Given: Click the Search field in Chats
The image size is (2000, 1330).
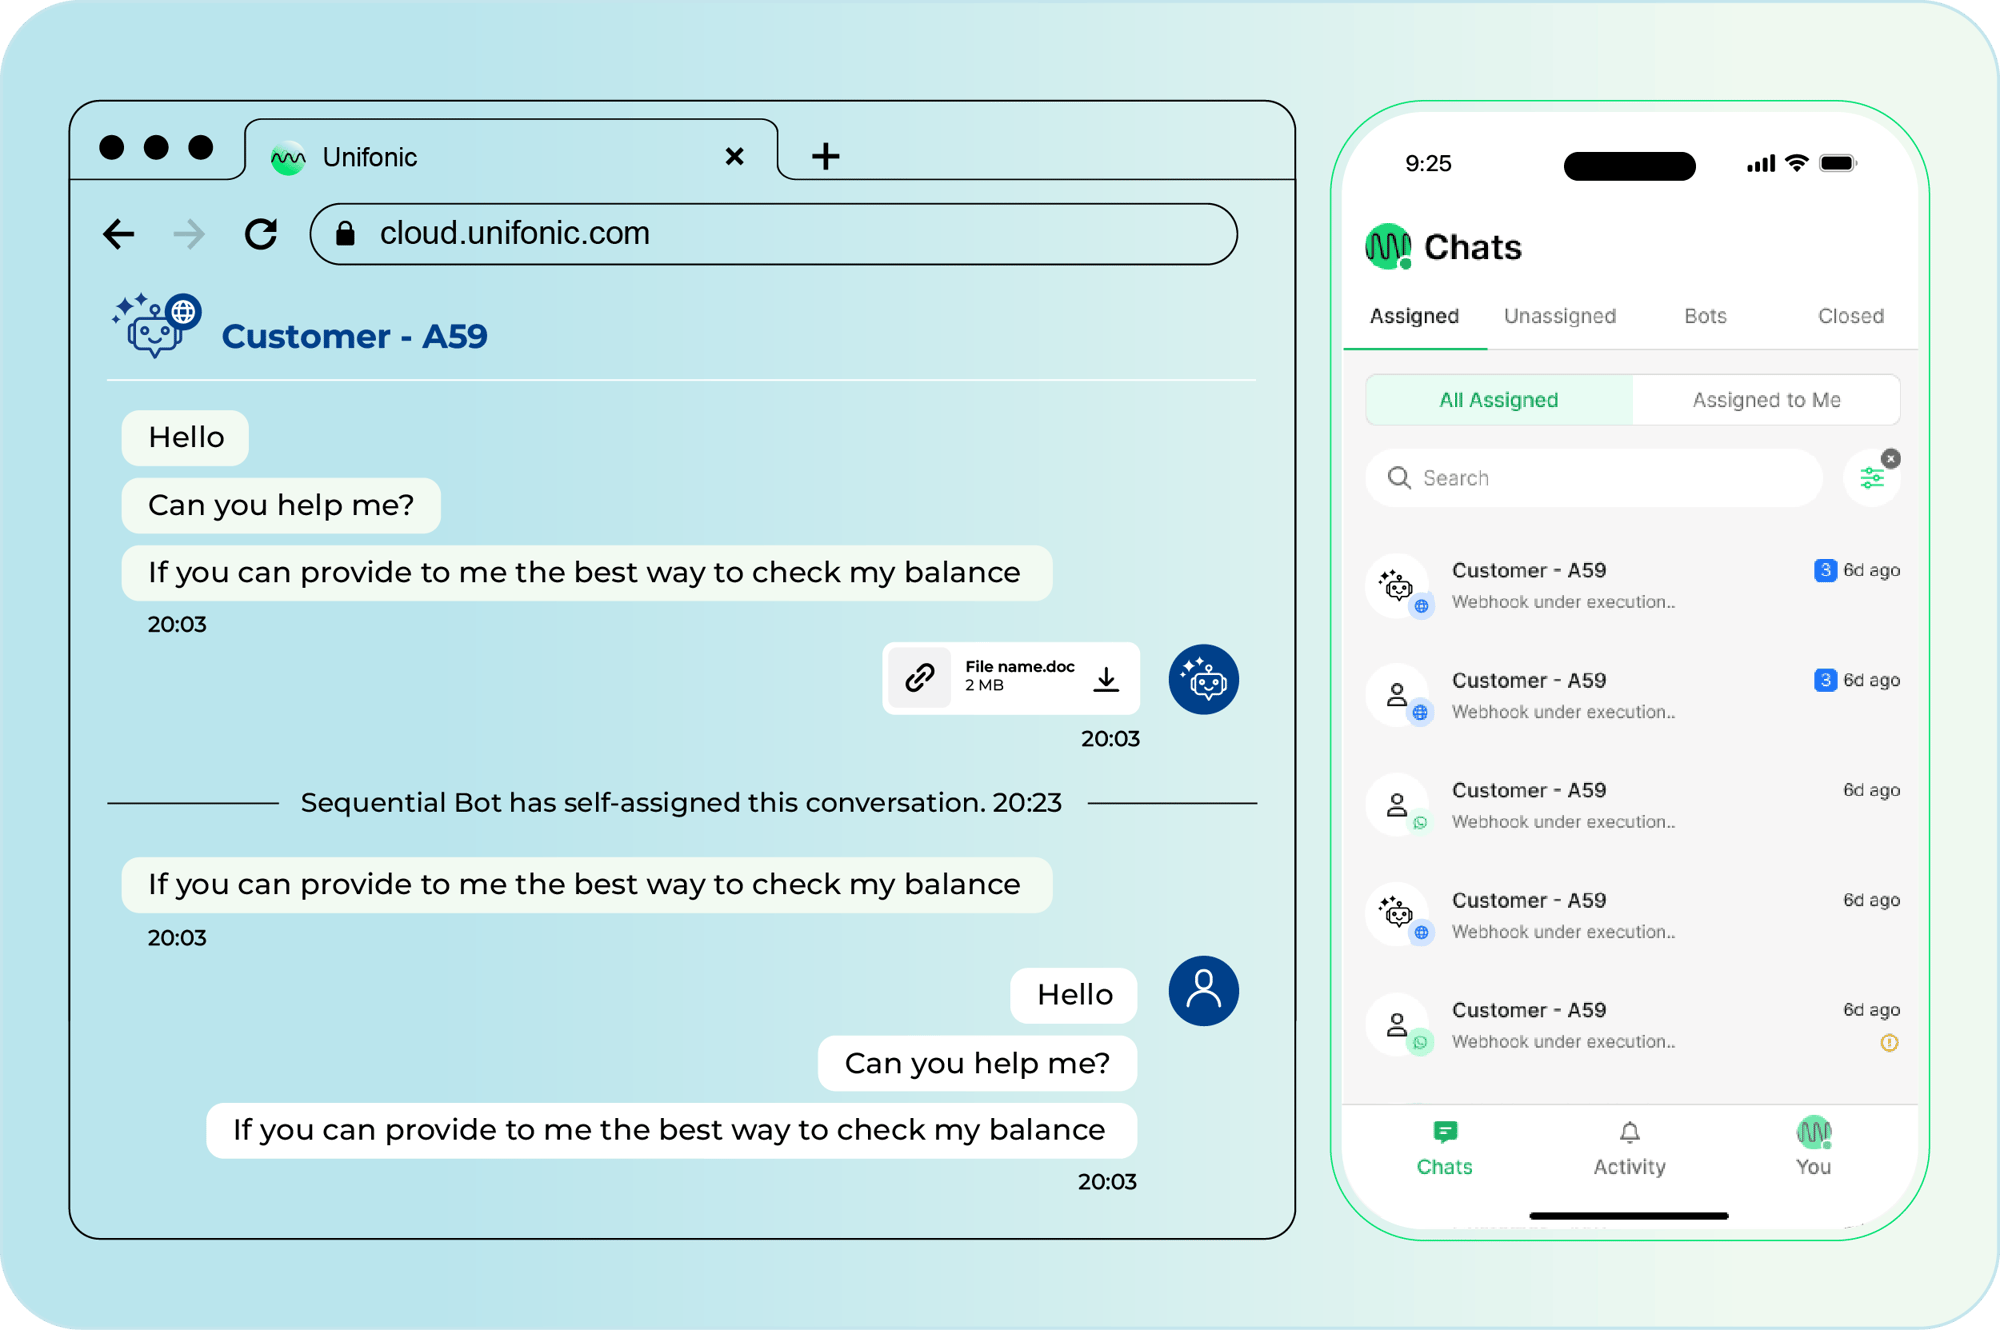Looking at the screenshot, I should [1594, 478].
